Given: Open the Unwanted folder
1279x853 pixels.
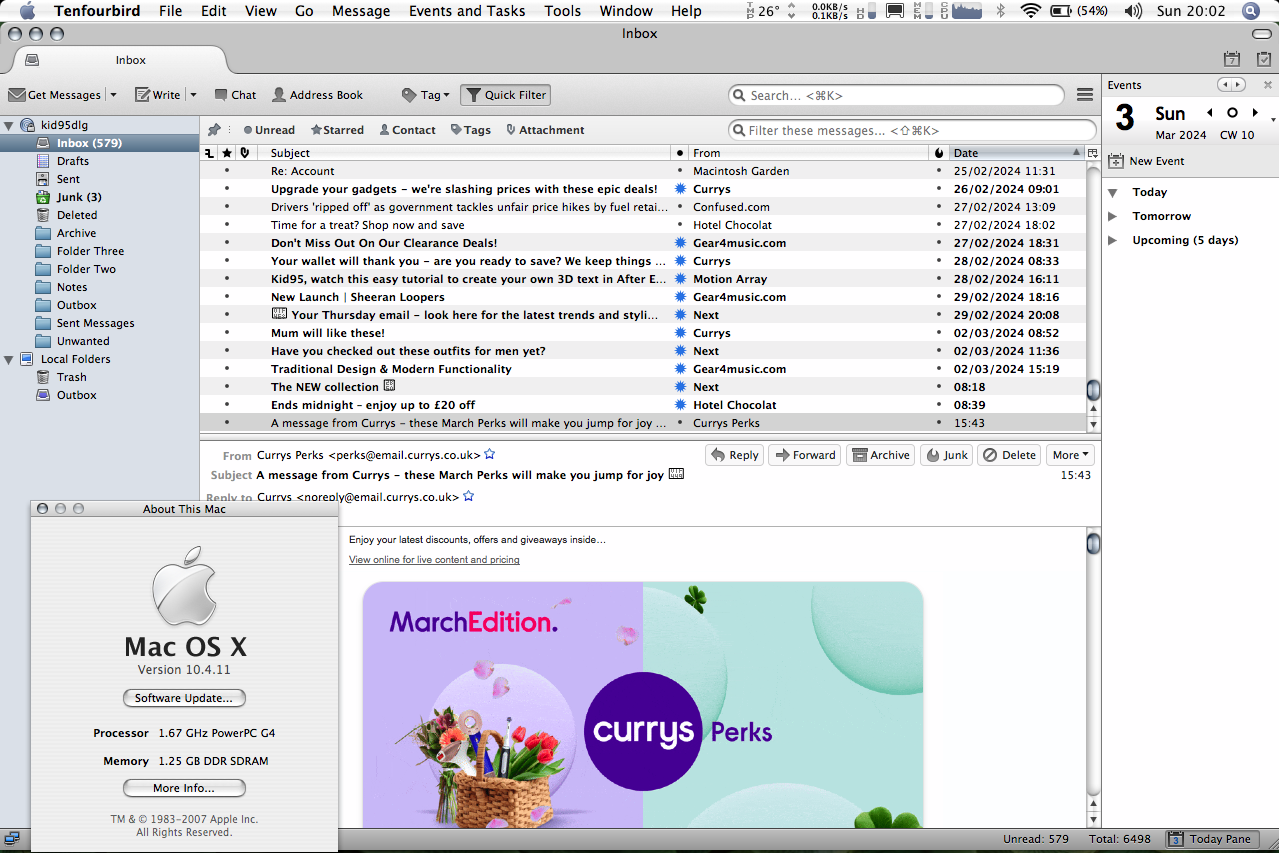Looking at the screenshot, I should [x=83, y=341].
